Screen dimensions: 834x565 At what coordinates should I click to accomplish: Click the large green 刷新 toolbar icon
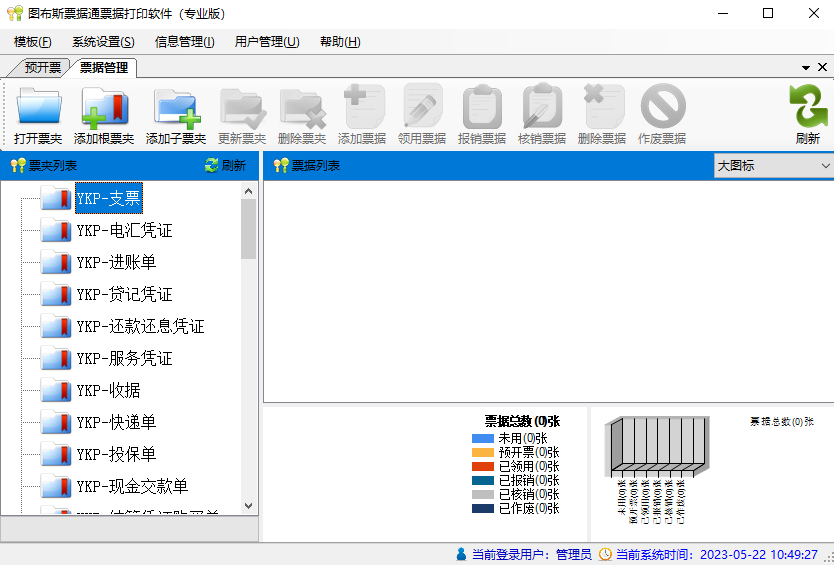(x=807, y=107)
